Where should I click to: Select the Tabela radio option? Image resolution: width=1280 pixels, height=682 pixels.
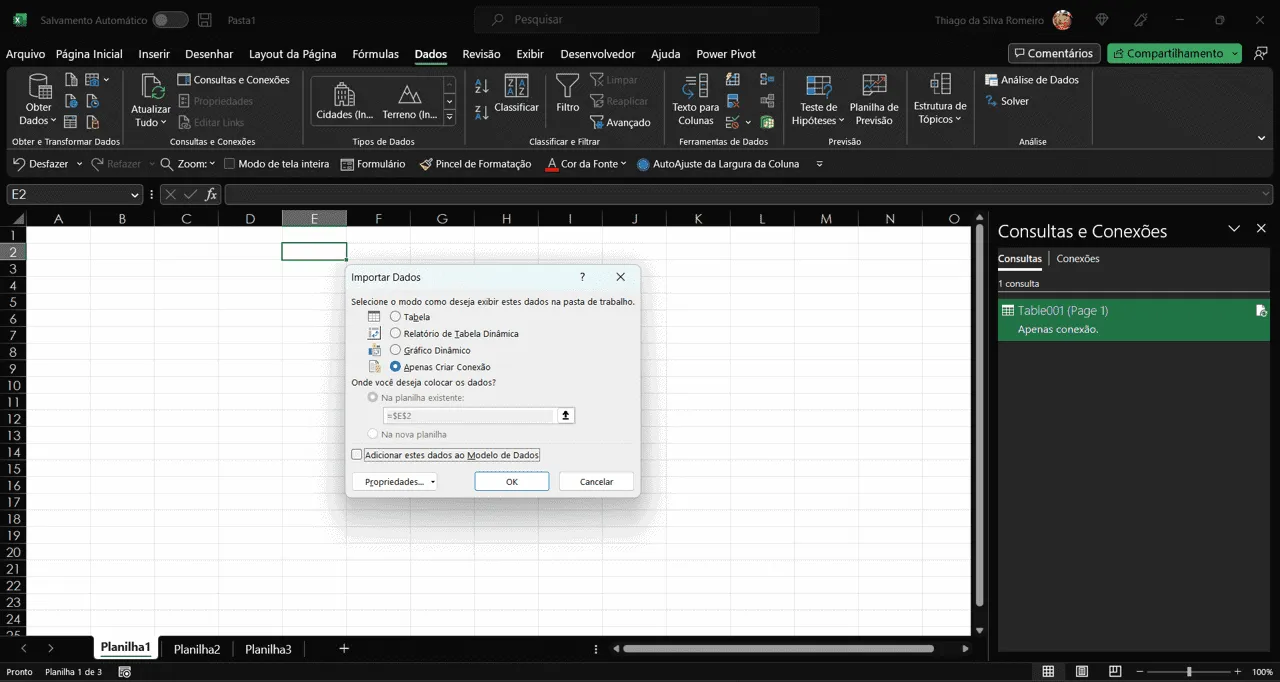[x=395, y=317]
